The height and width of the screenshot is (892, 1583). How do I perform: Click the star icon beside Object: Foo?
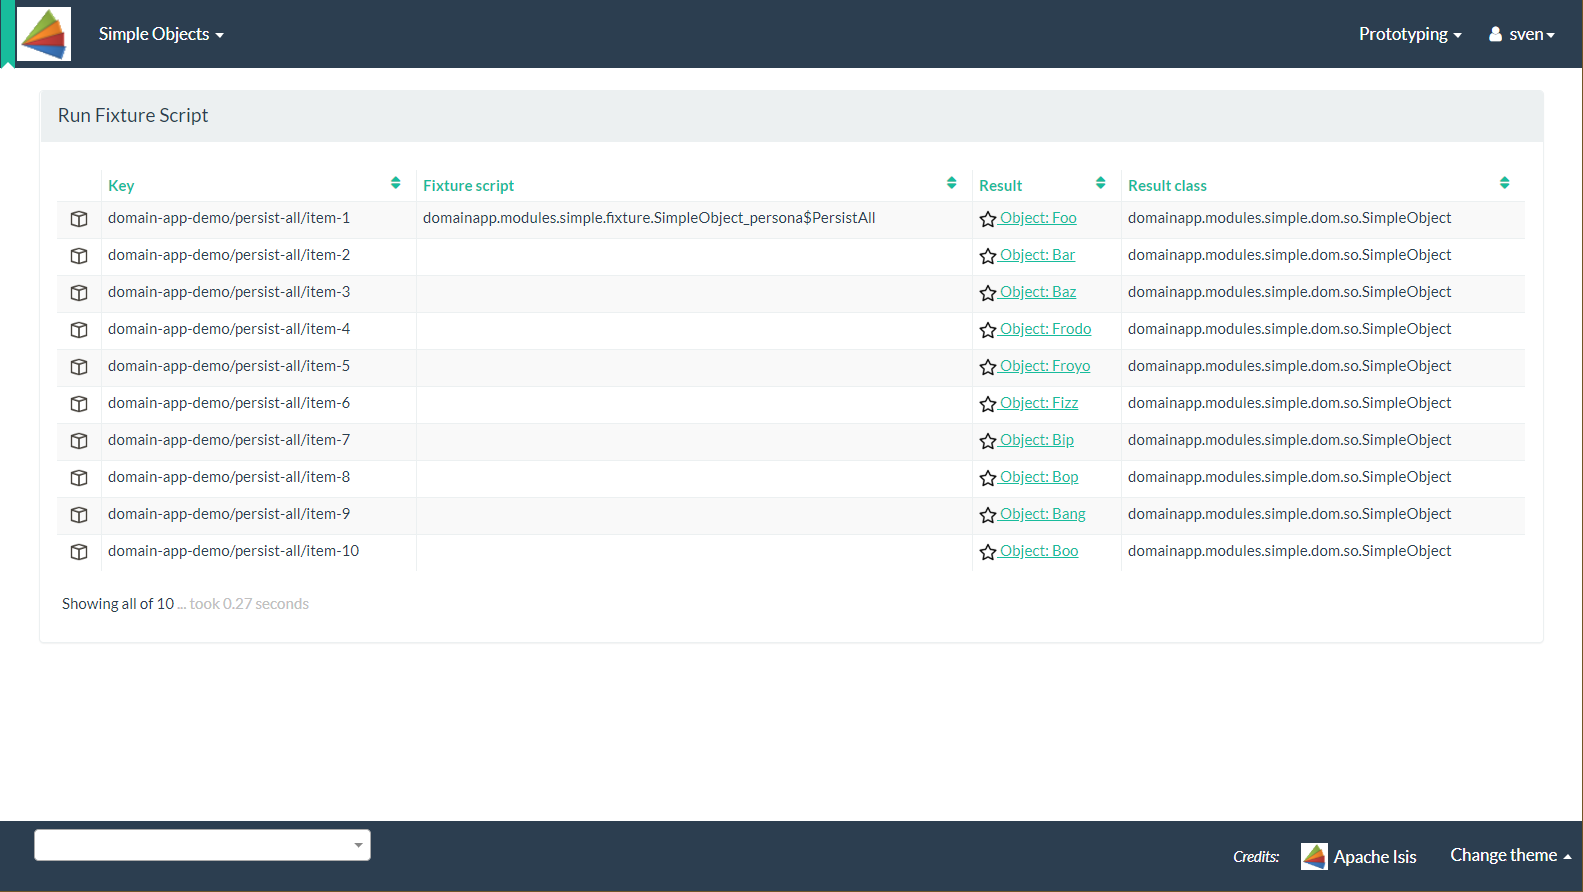[988, 219]
